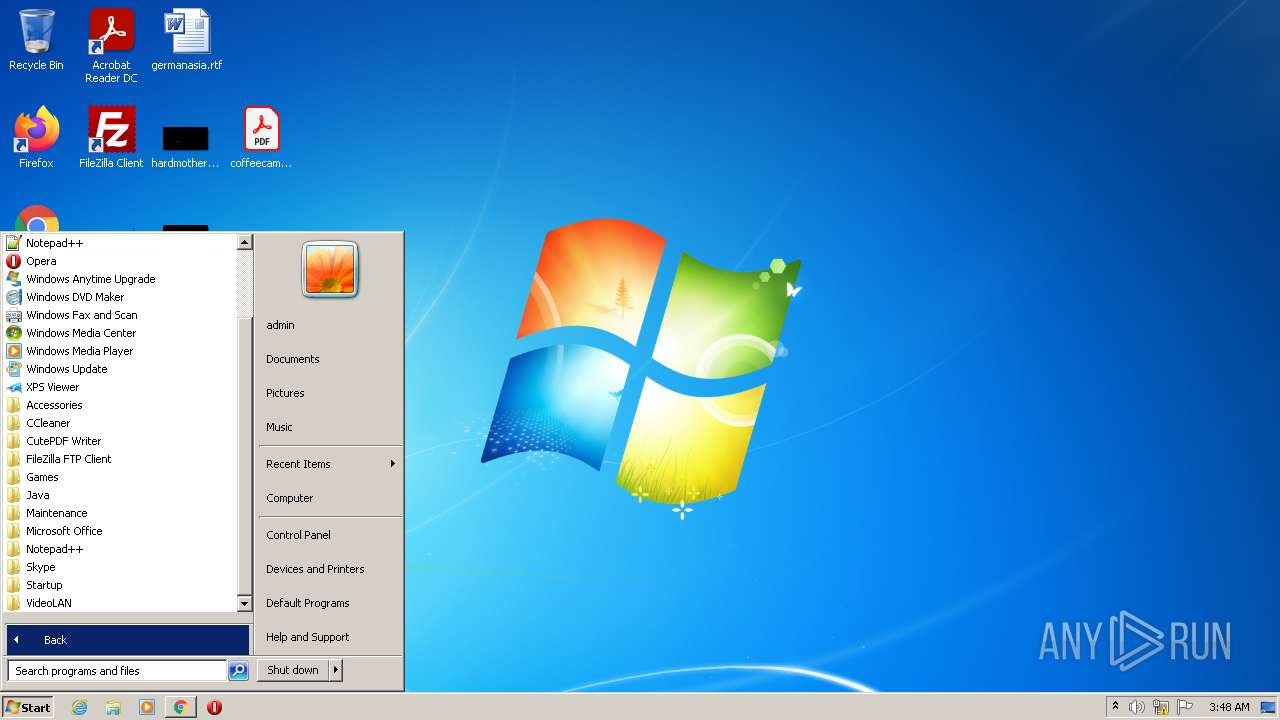This screenshot has height=720, width=1280.
Task: Launch Windows Media Player from taskbar
Action: point(147,707)
